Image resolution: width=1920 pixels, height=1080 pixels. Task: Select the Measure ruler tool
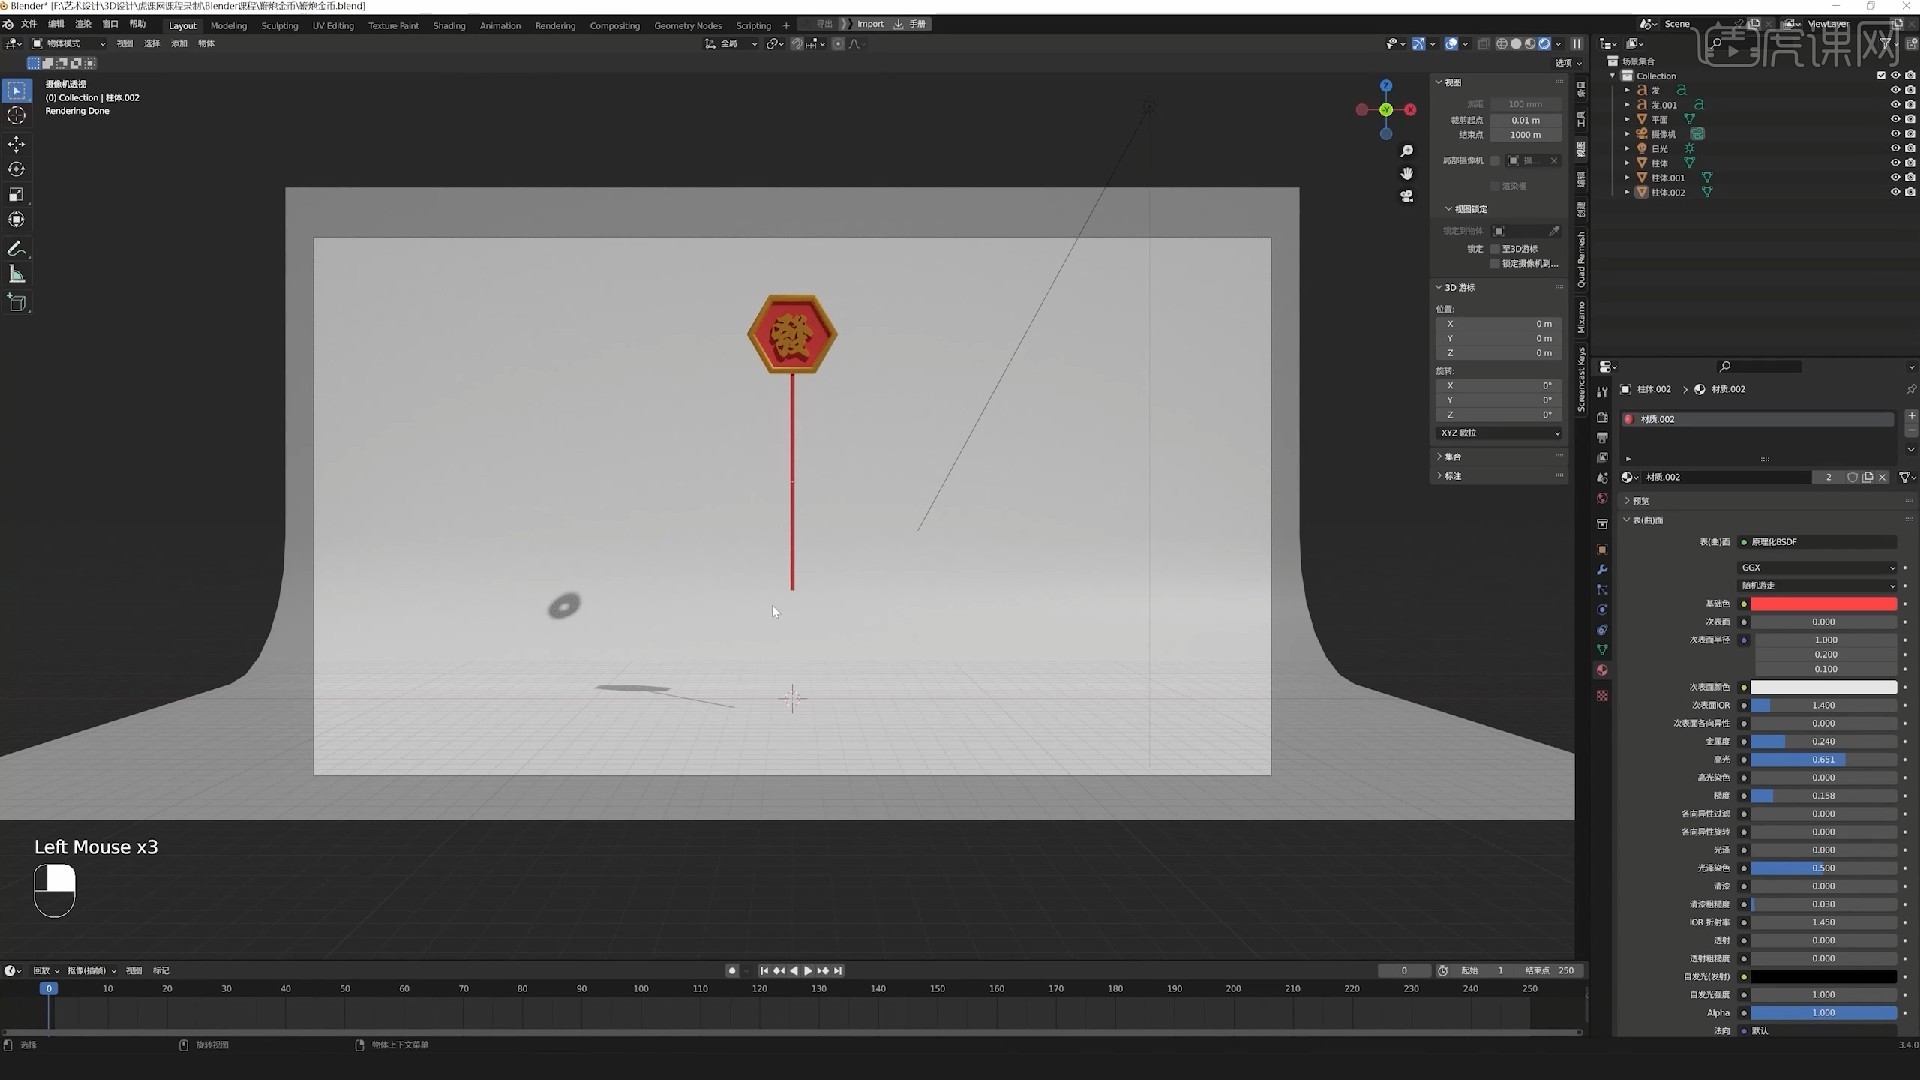pos(16,274)
